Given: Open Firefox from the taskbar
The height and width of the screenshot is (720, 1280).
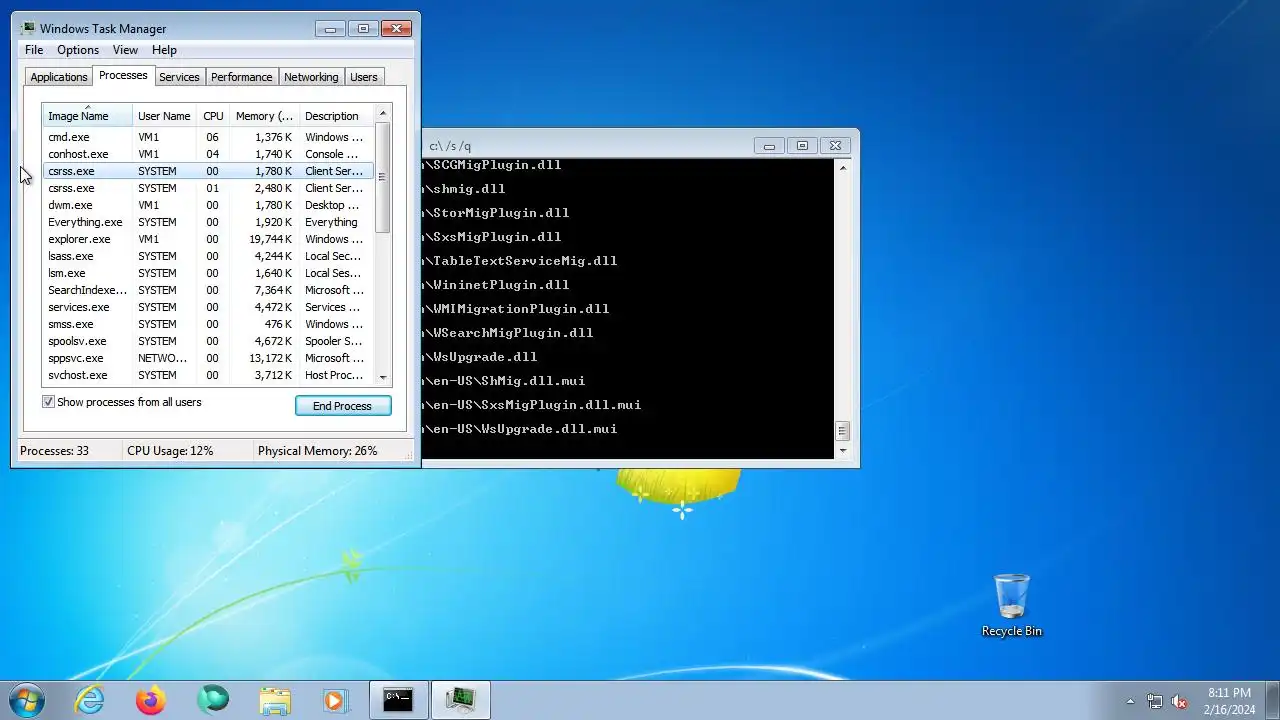Looking at the screenshot, I should [x=151, y=700].
